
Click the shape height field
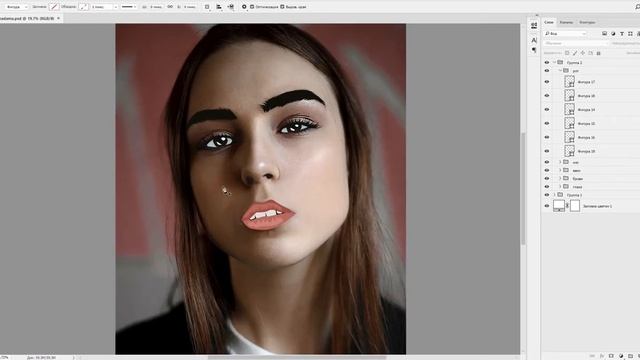[x=189, y=7]
